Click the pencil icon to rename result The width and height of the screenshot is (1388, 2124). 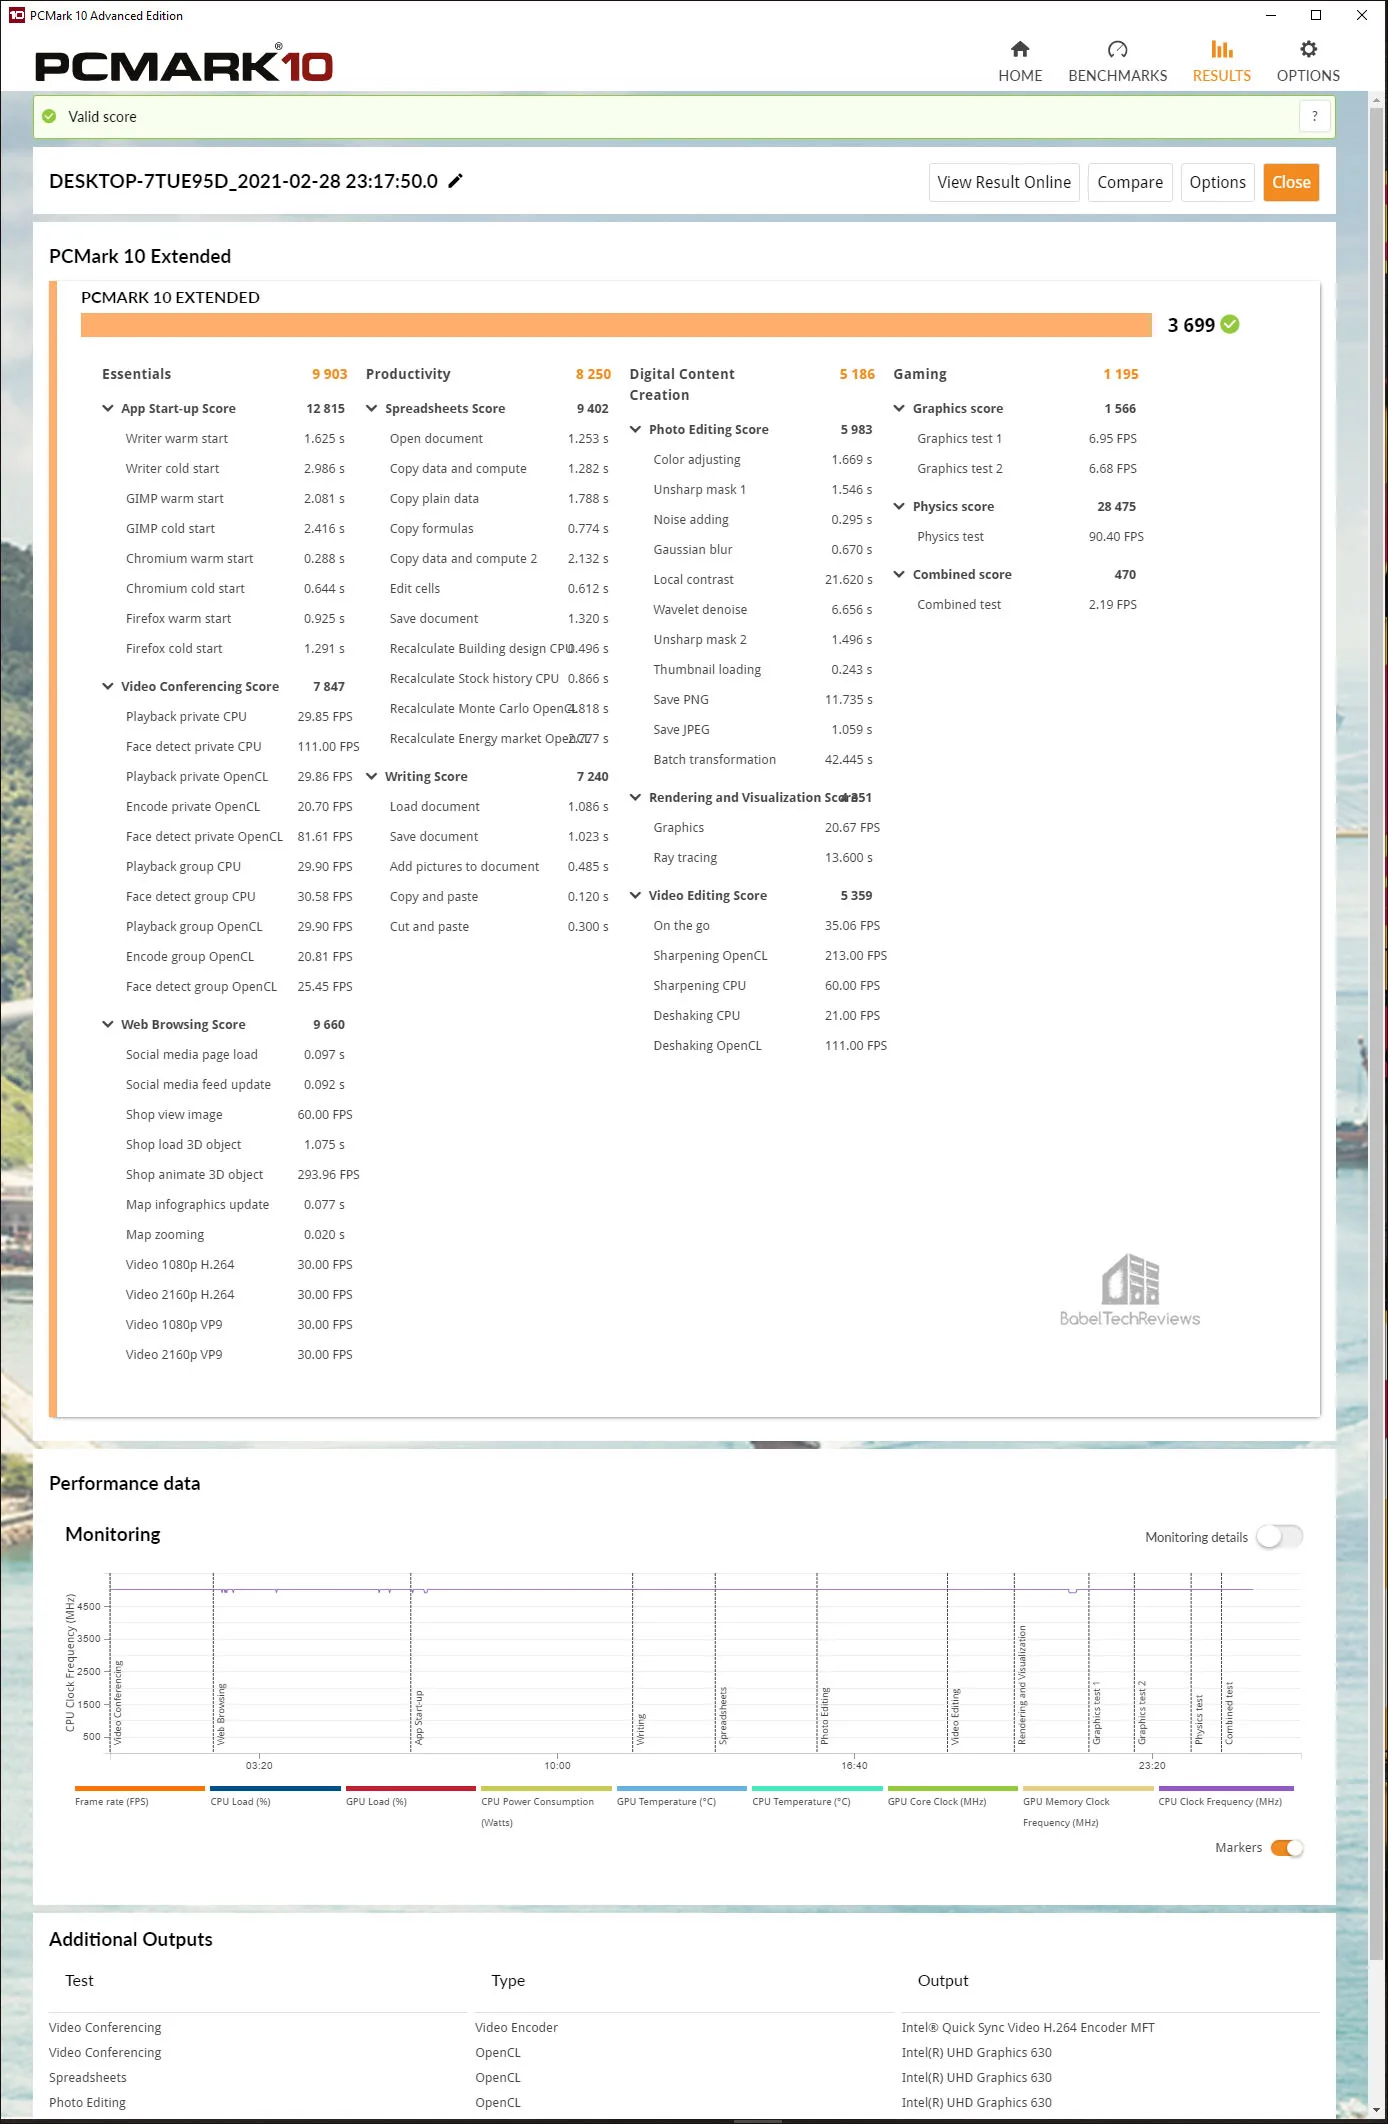pos(455,181)
